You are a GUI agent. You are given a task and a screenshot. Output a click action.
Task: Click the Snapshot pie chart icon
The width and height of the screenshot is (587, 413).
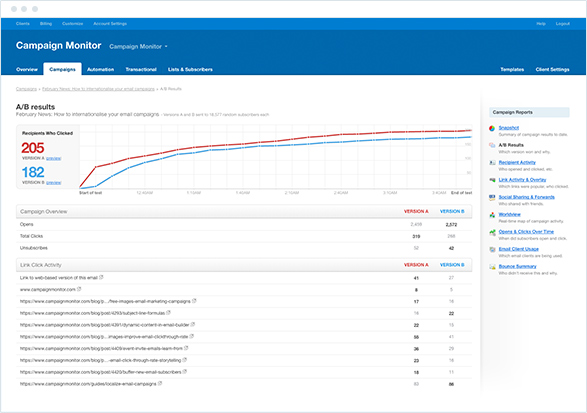492,128
